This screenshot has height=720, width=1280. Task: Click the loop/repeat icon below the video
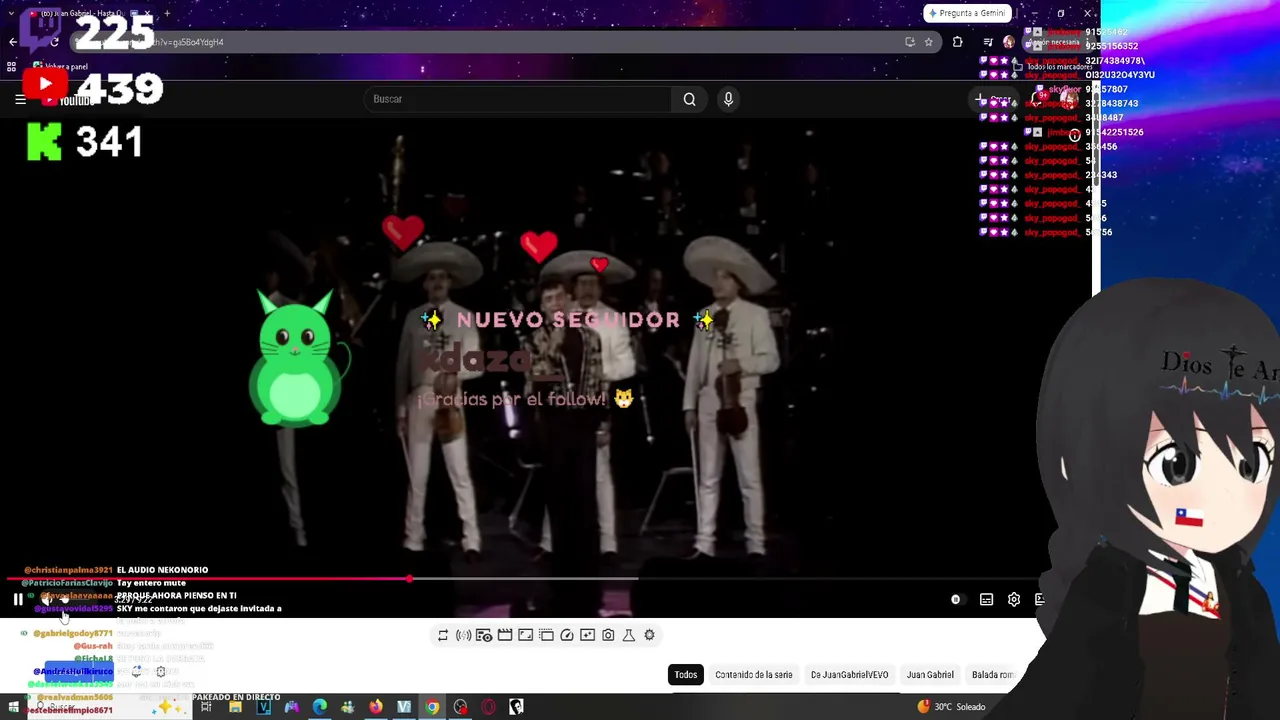(x=443, y=635)
